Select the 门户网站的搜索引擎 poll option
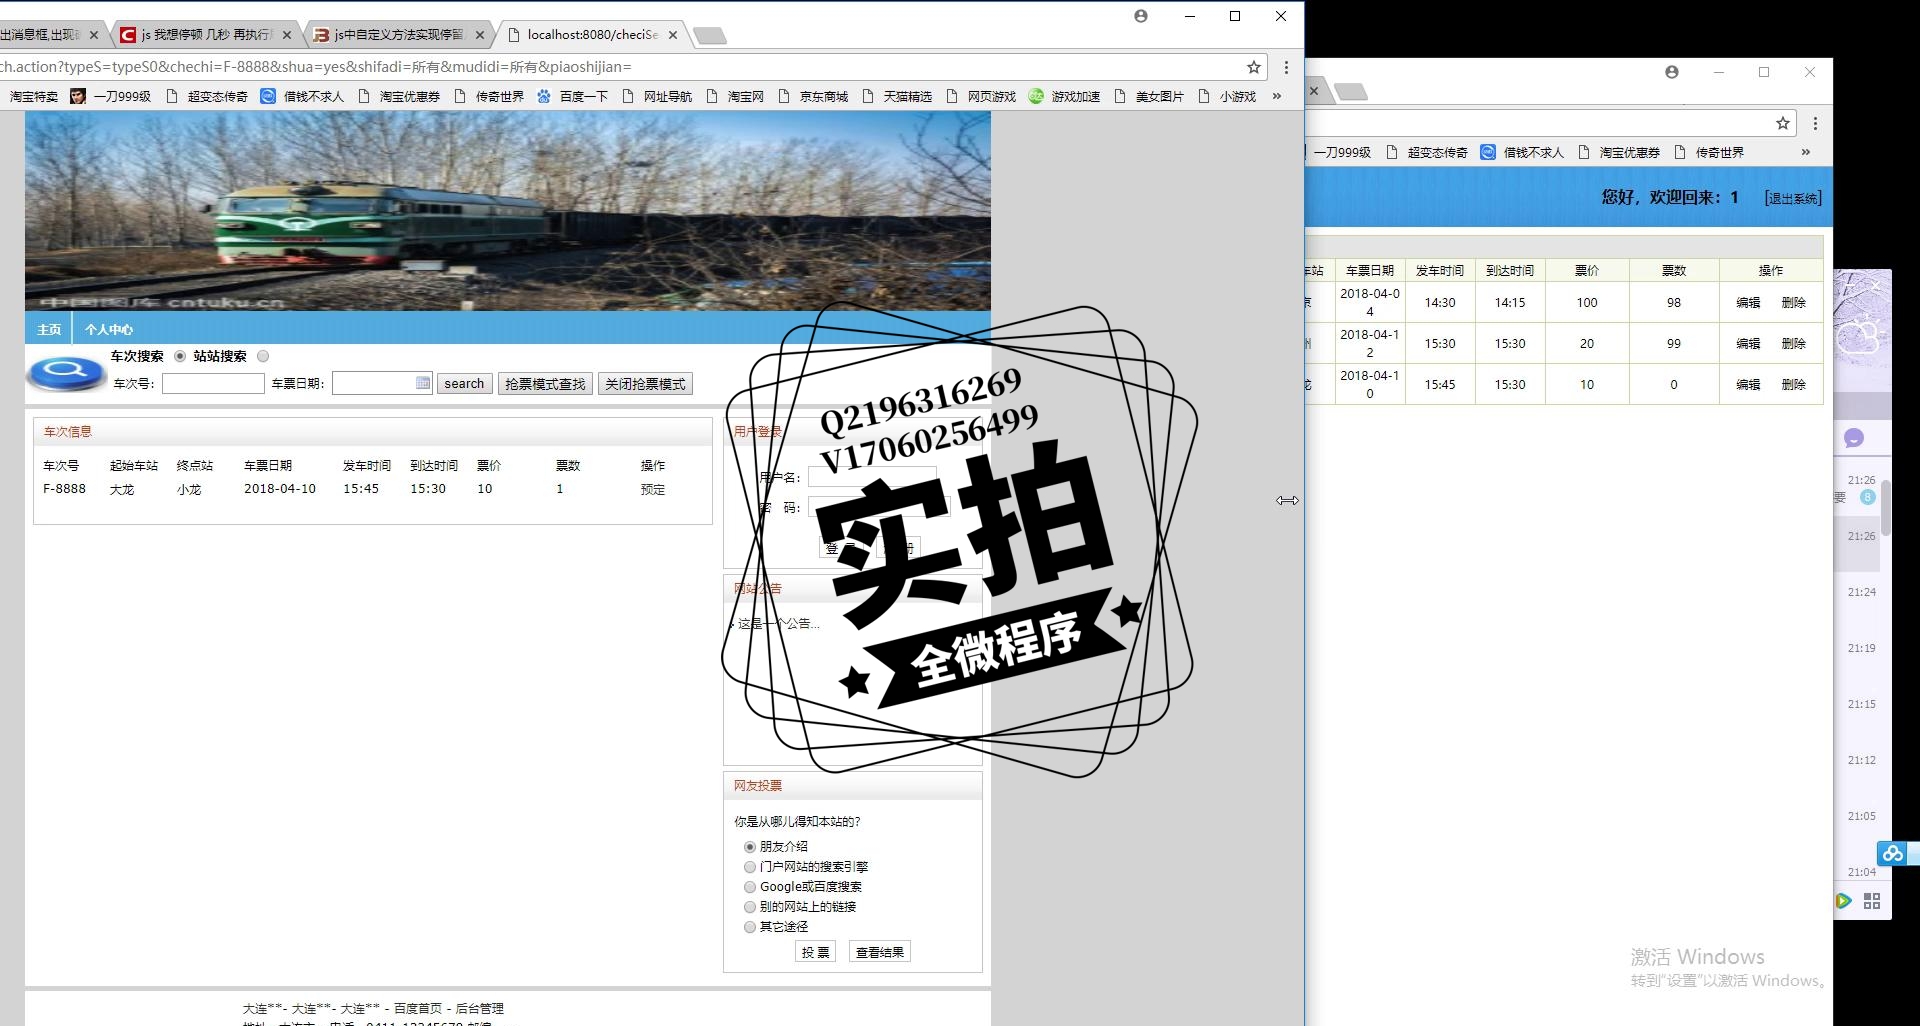Image resolution: width=1920 pixels, height=1026 pixels. tap(749, 867)
